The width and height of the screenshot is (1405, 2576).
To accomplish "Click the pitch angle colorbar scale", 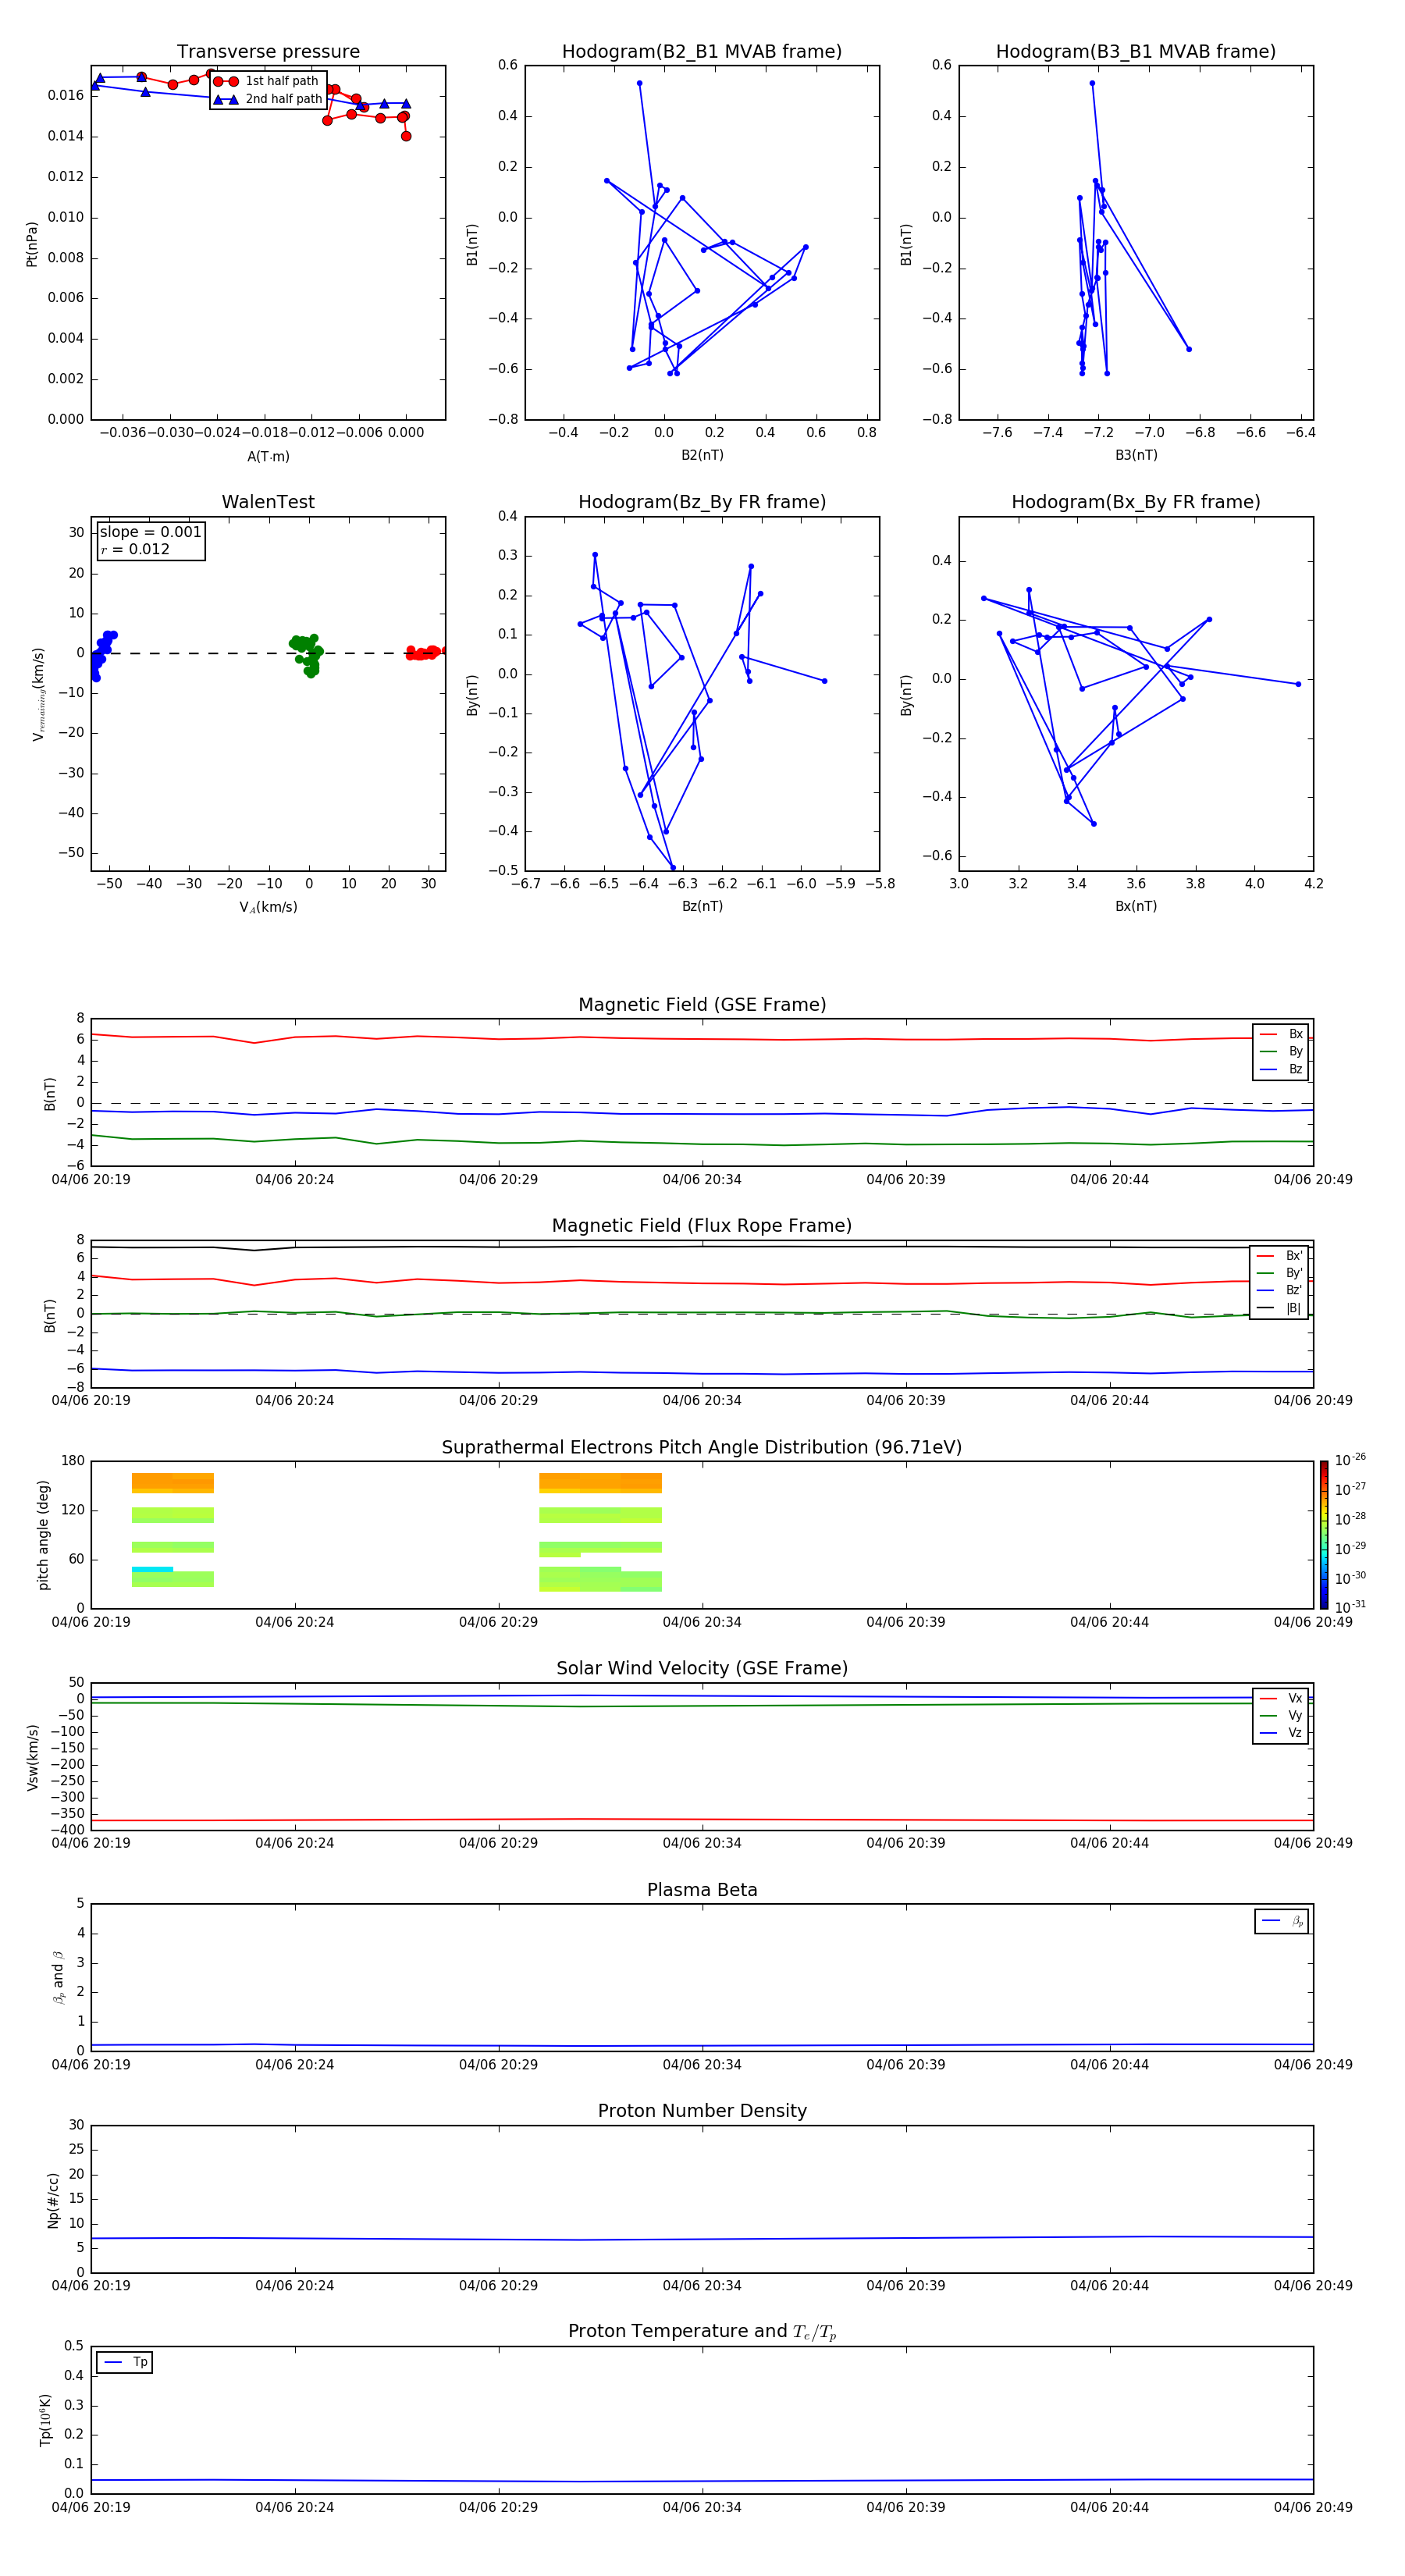I will click(1324, 1534).
